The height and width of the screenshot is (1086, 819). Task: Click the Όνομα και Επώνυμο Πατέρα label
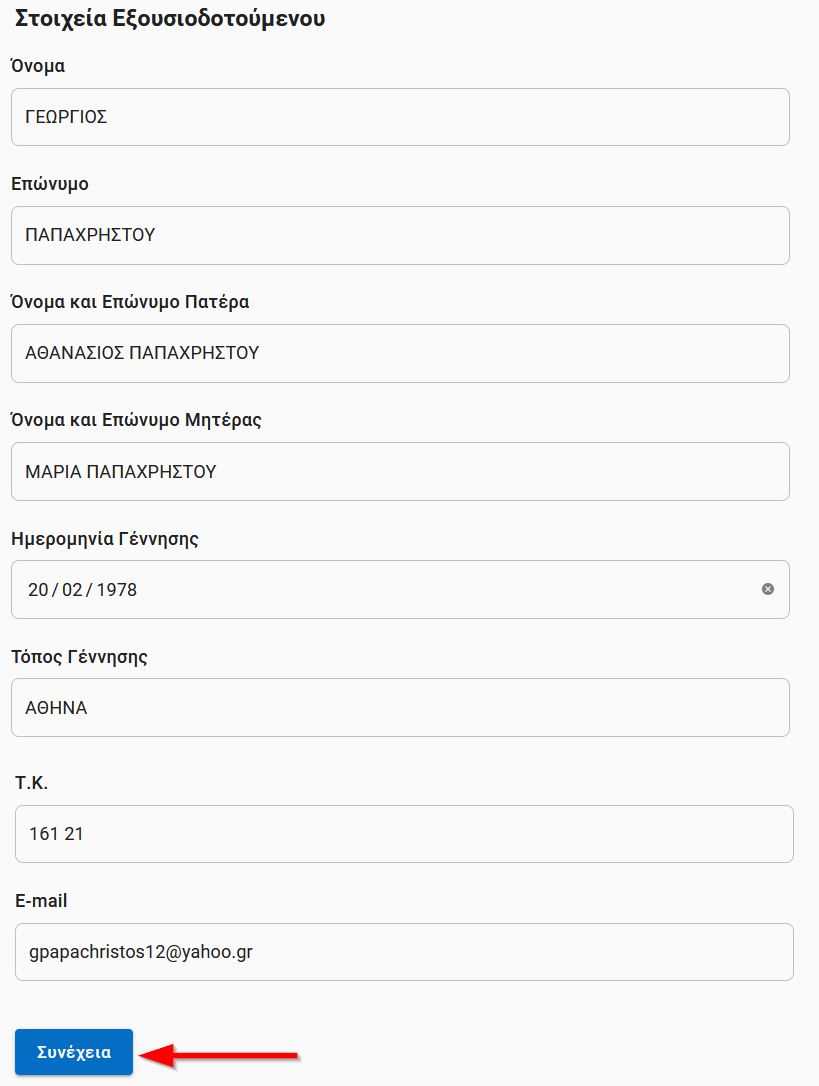point(130,302)
